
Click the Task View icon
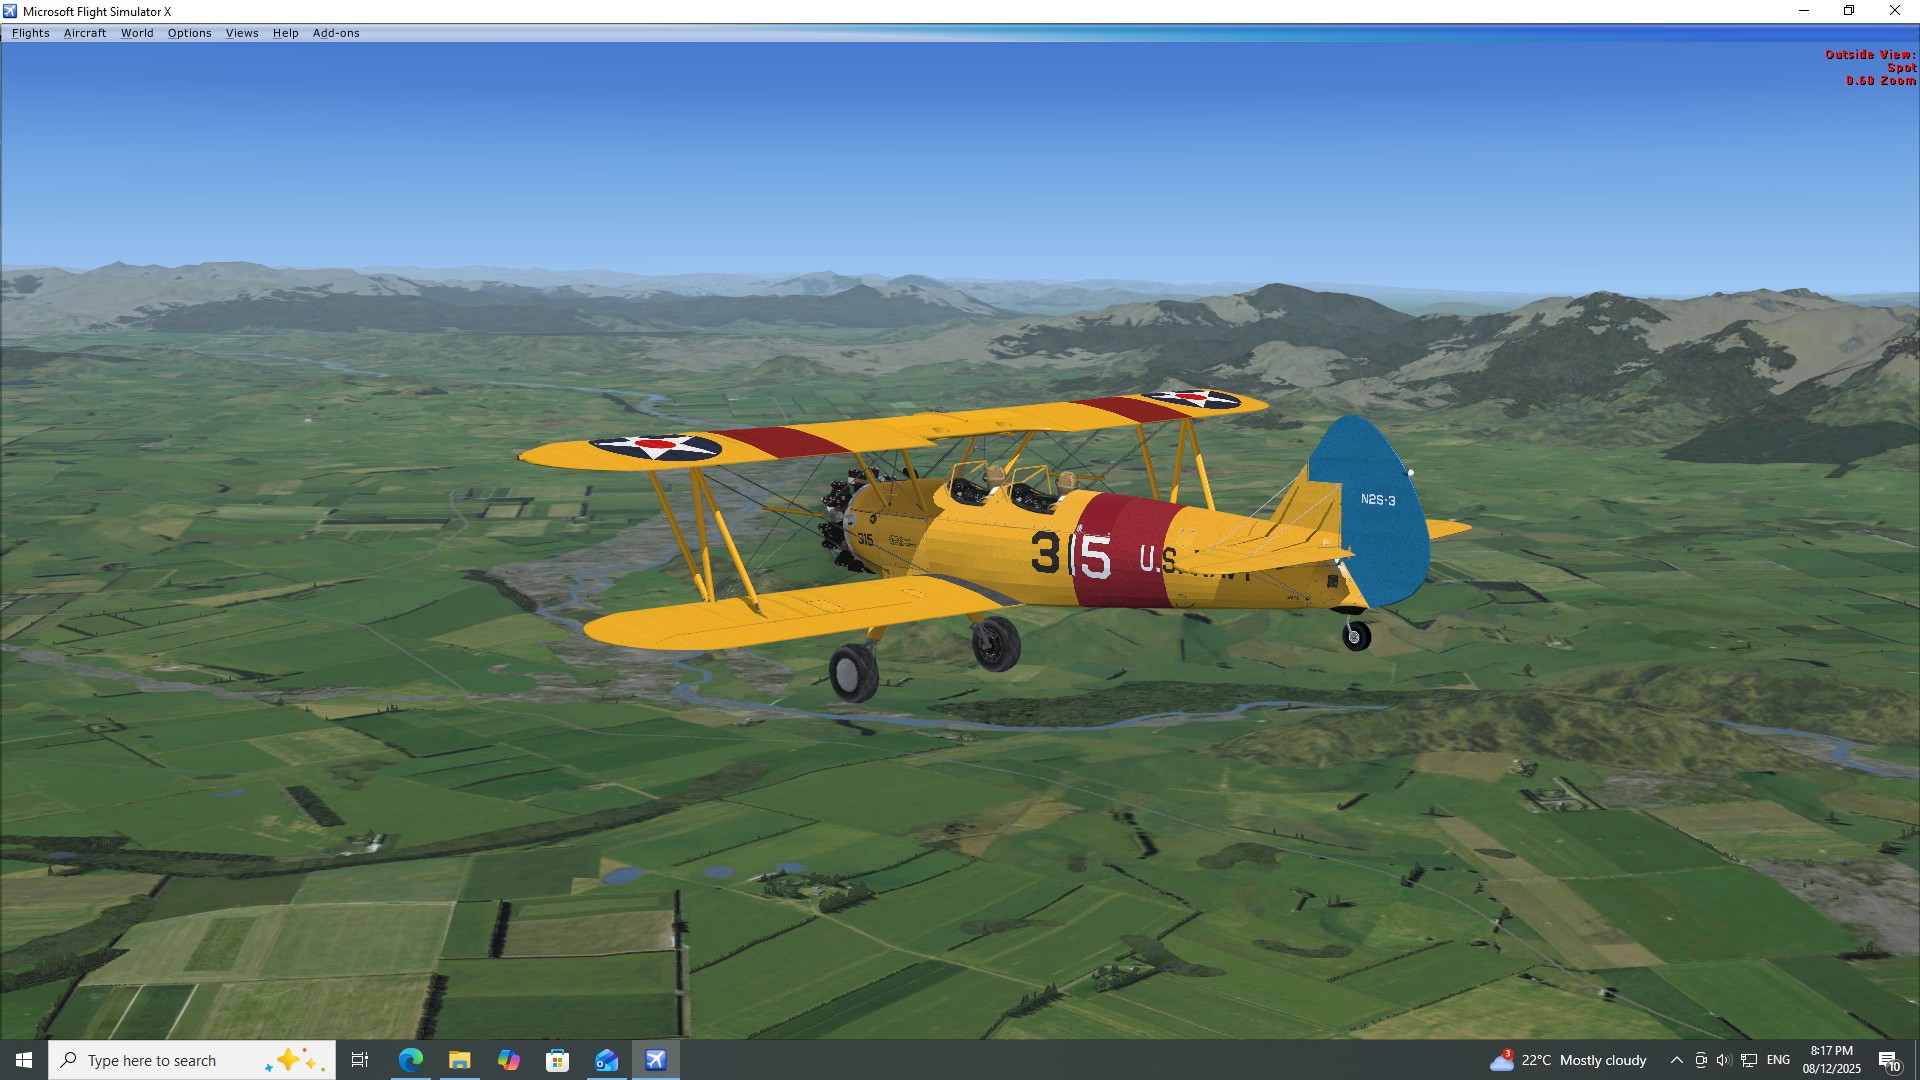[x=360, y=1060]
